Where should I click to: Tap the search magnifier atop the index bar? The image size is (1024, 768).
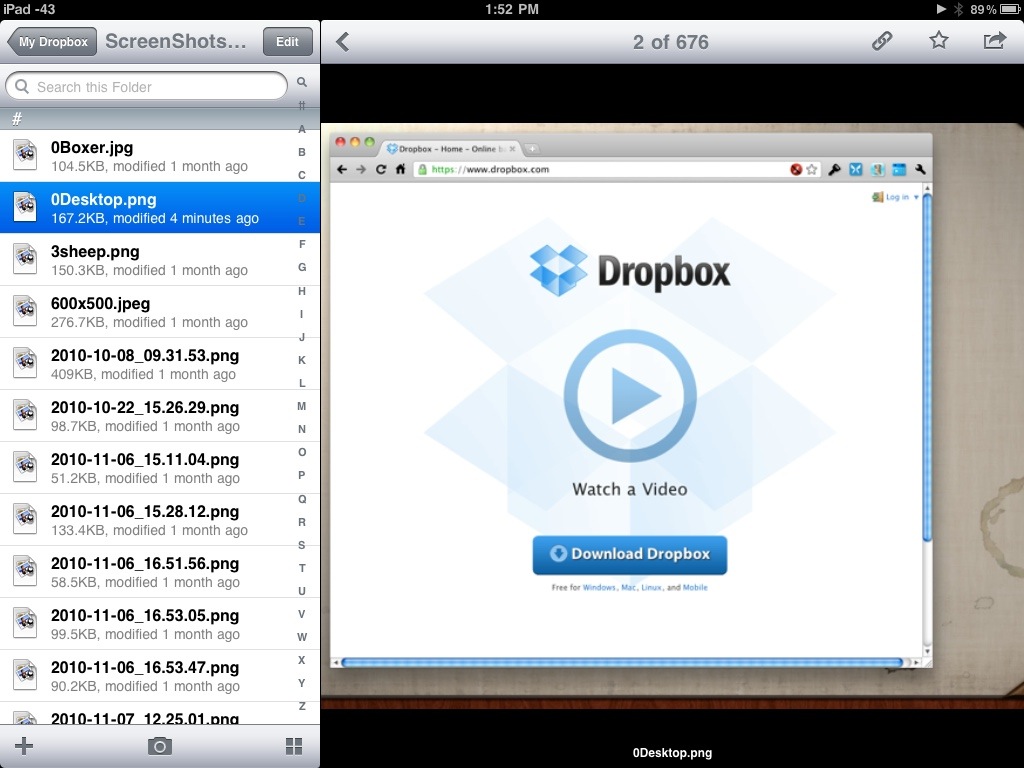302,82
